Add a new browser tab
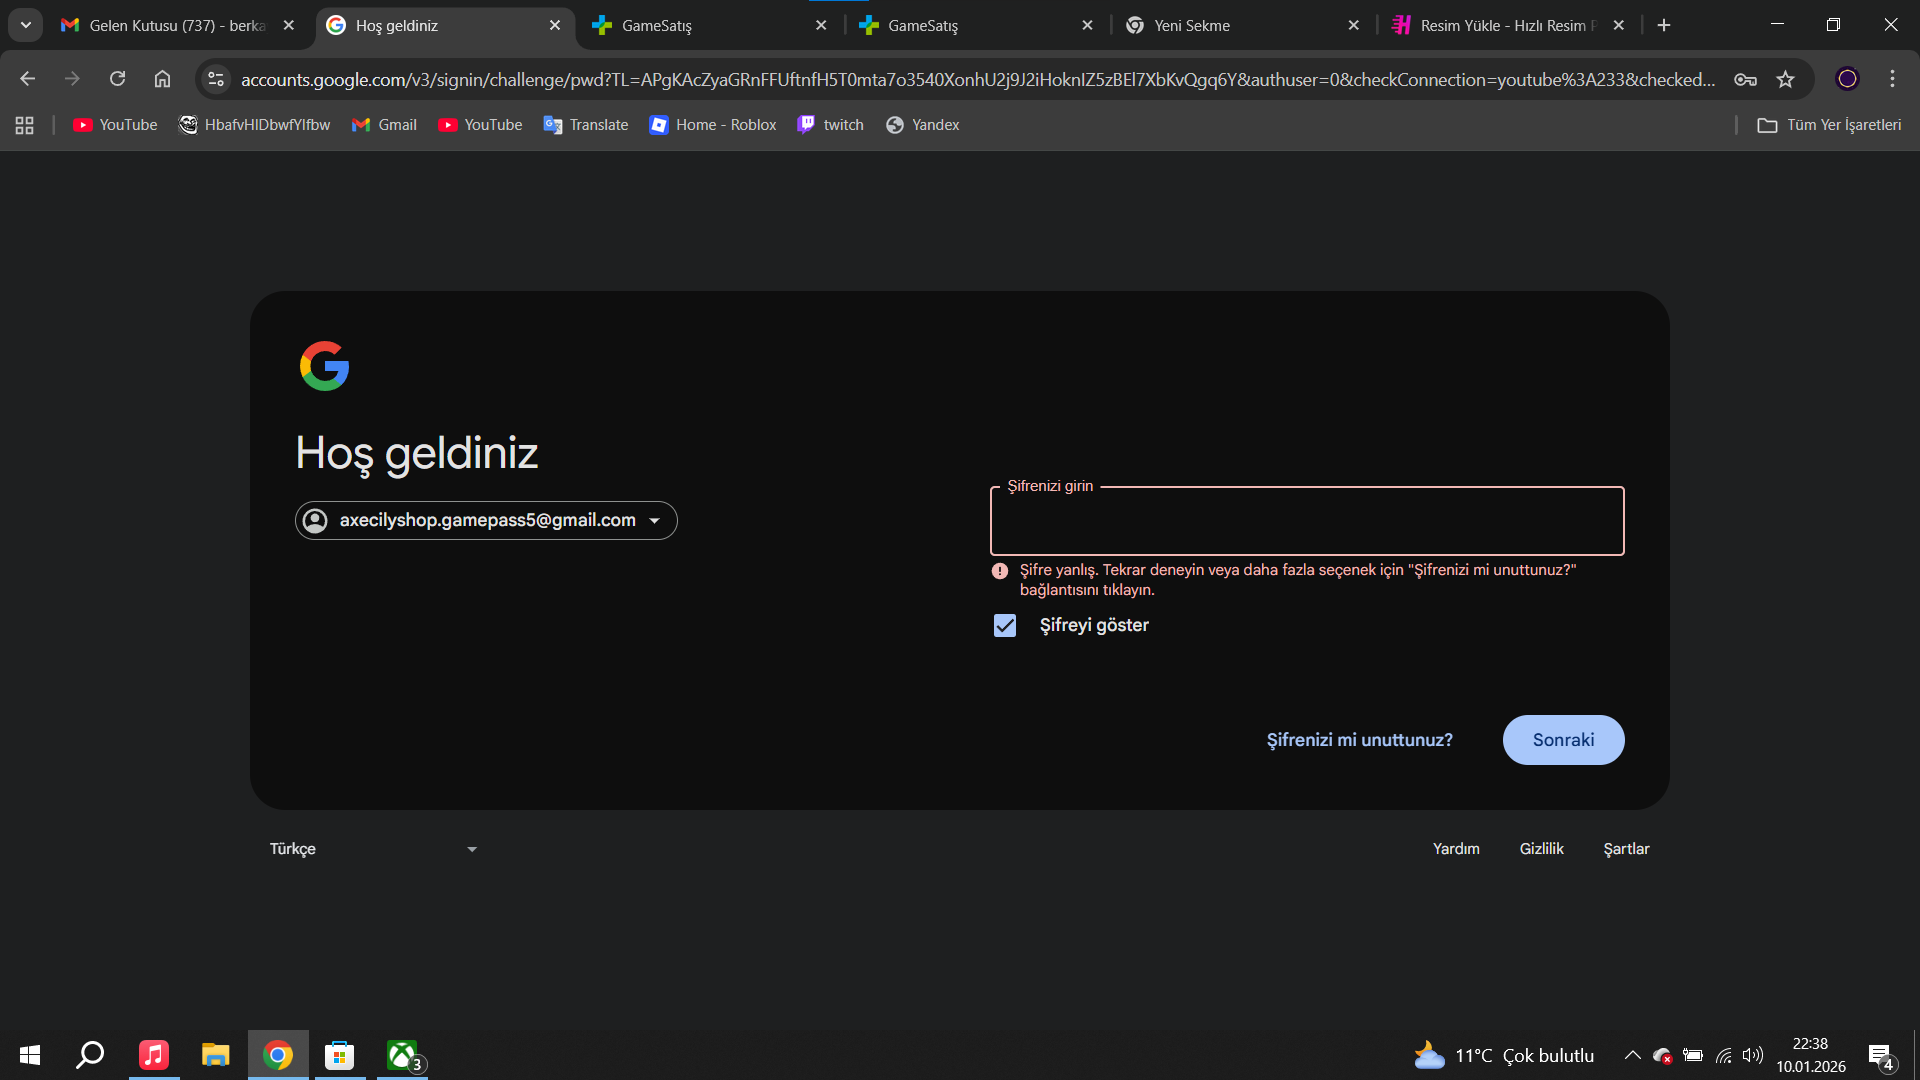The height and width of the screenshot is (1080, 1920). (x=1664, y=25)
